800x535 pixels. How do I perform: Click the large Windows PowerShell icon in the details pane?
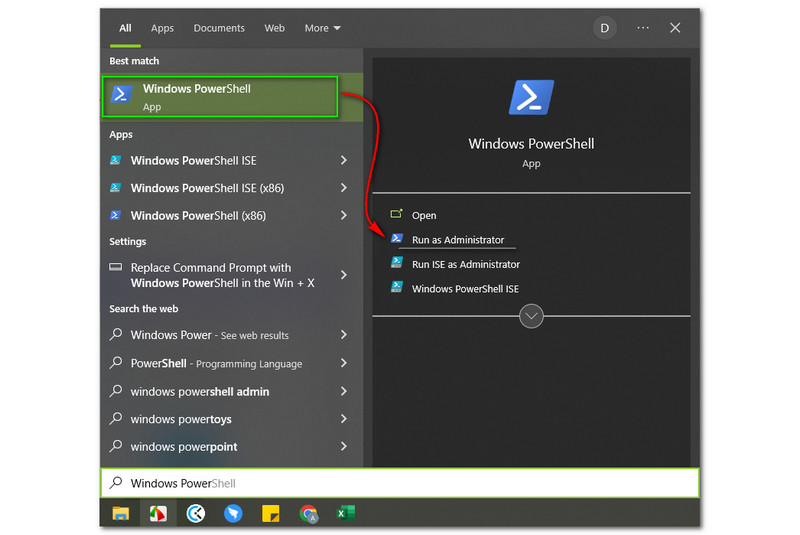531,98
